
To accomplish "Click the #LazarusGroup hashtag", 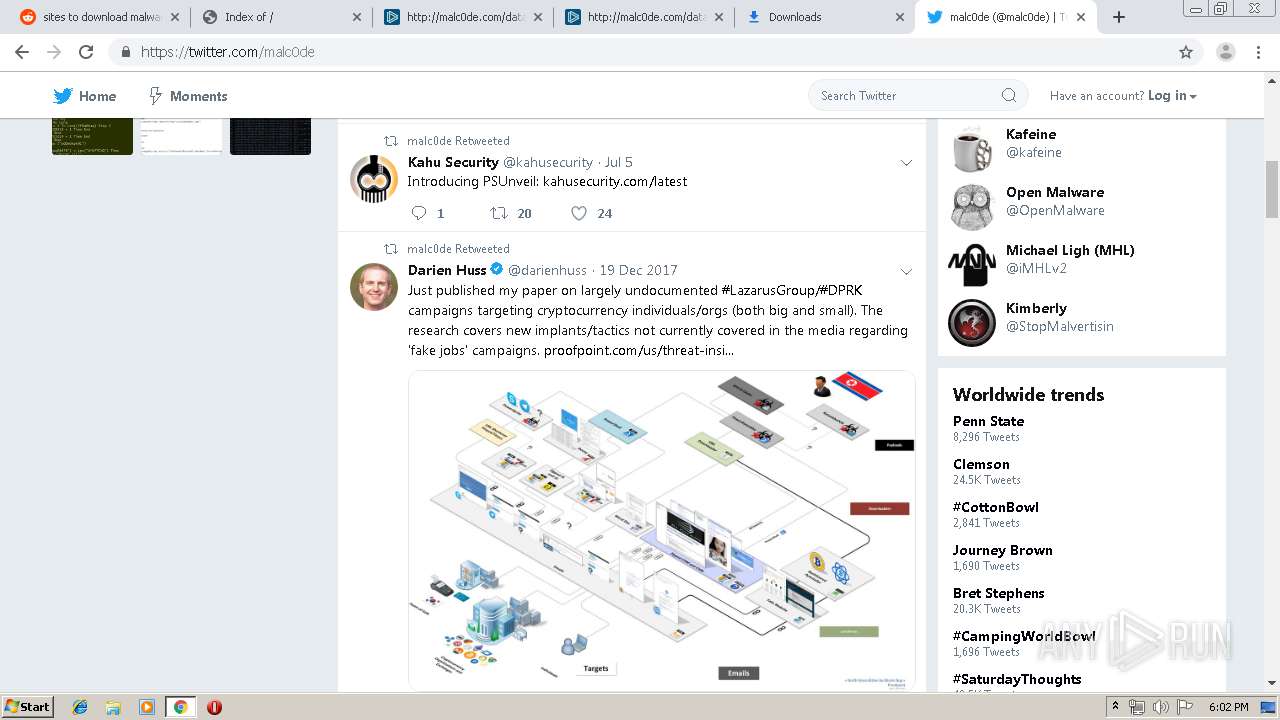I will pos(767,290).
